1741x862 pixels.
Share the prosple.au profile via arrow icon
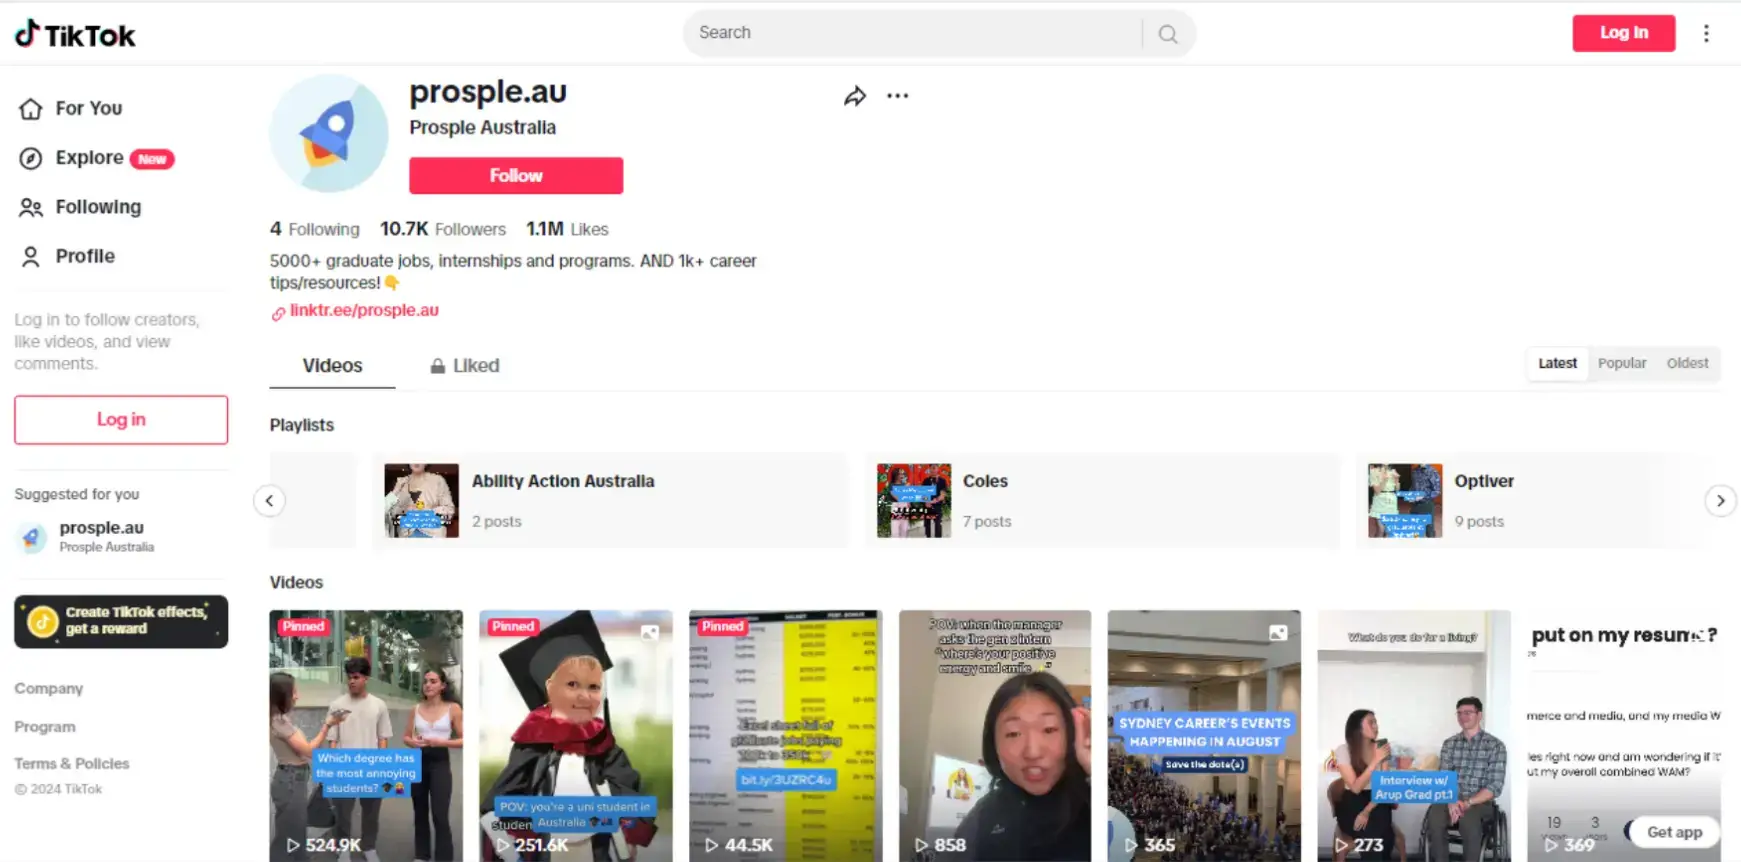855,96
